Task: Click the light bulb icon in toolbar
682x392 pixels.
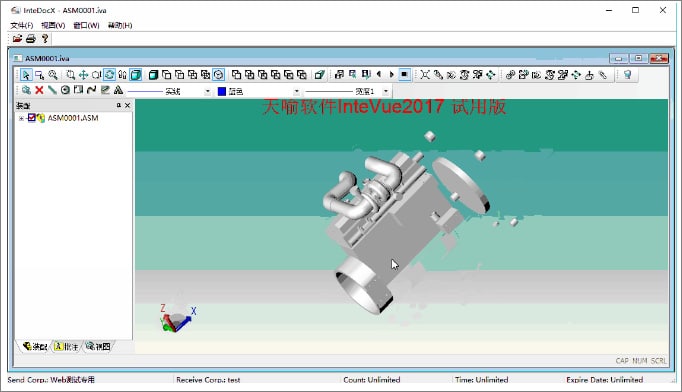Action: [x=627, y=75]
